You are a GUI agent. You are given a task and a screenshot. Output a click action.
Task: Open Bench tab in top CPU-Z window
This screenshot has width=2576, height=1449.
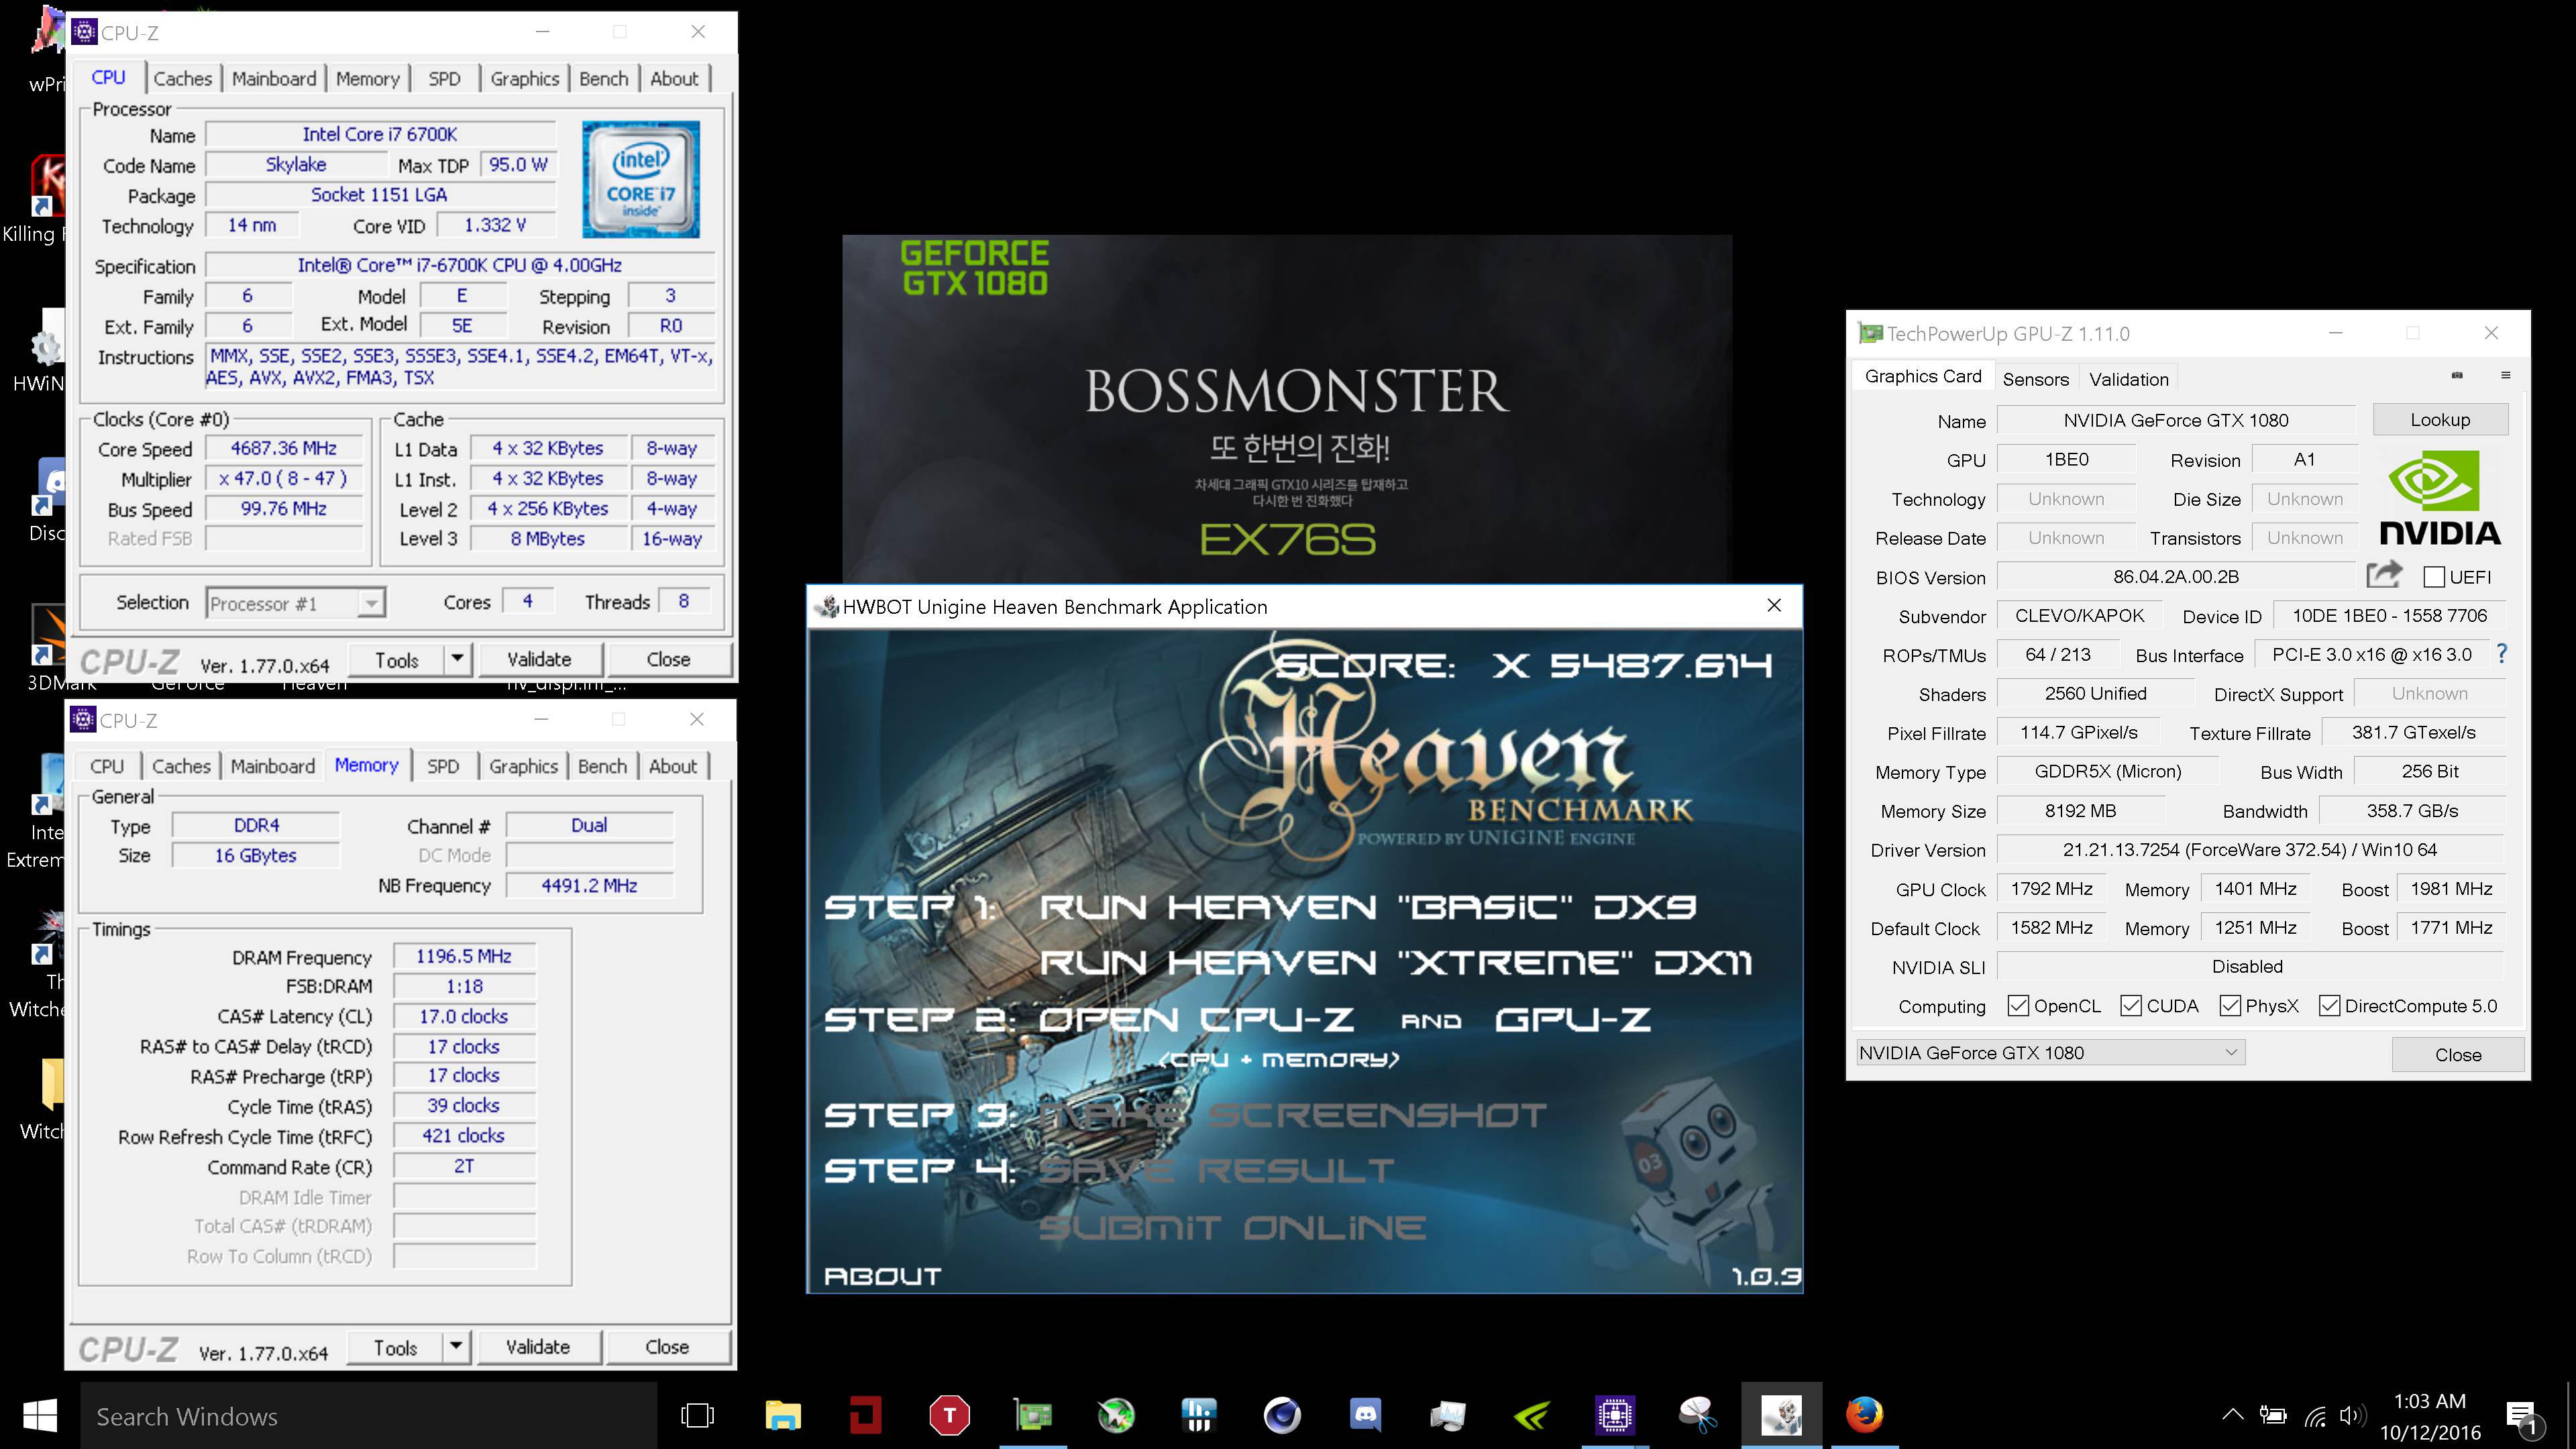pyautogui.click(x=603, y=78)
